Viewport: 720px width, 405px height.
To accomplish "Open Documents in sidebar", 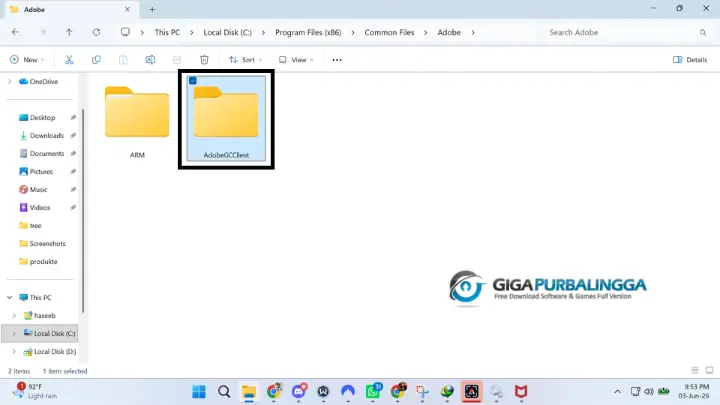I will tap(46, 153).
